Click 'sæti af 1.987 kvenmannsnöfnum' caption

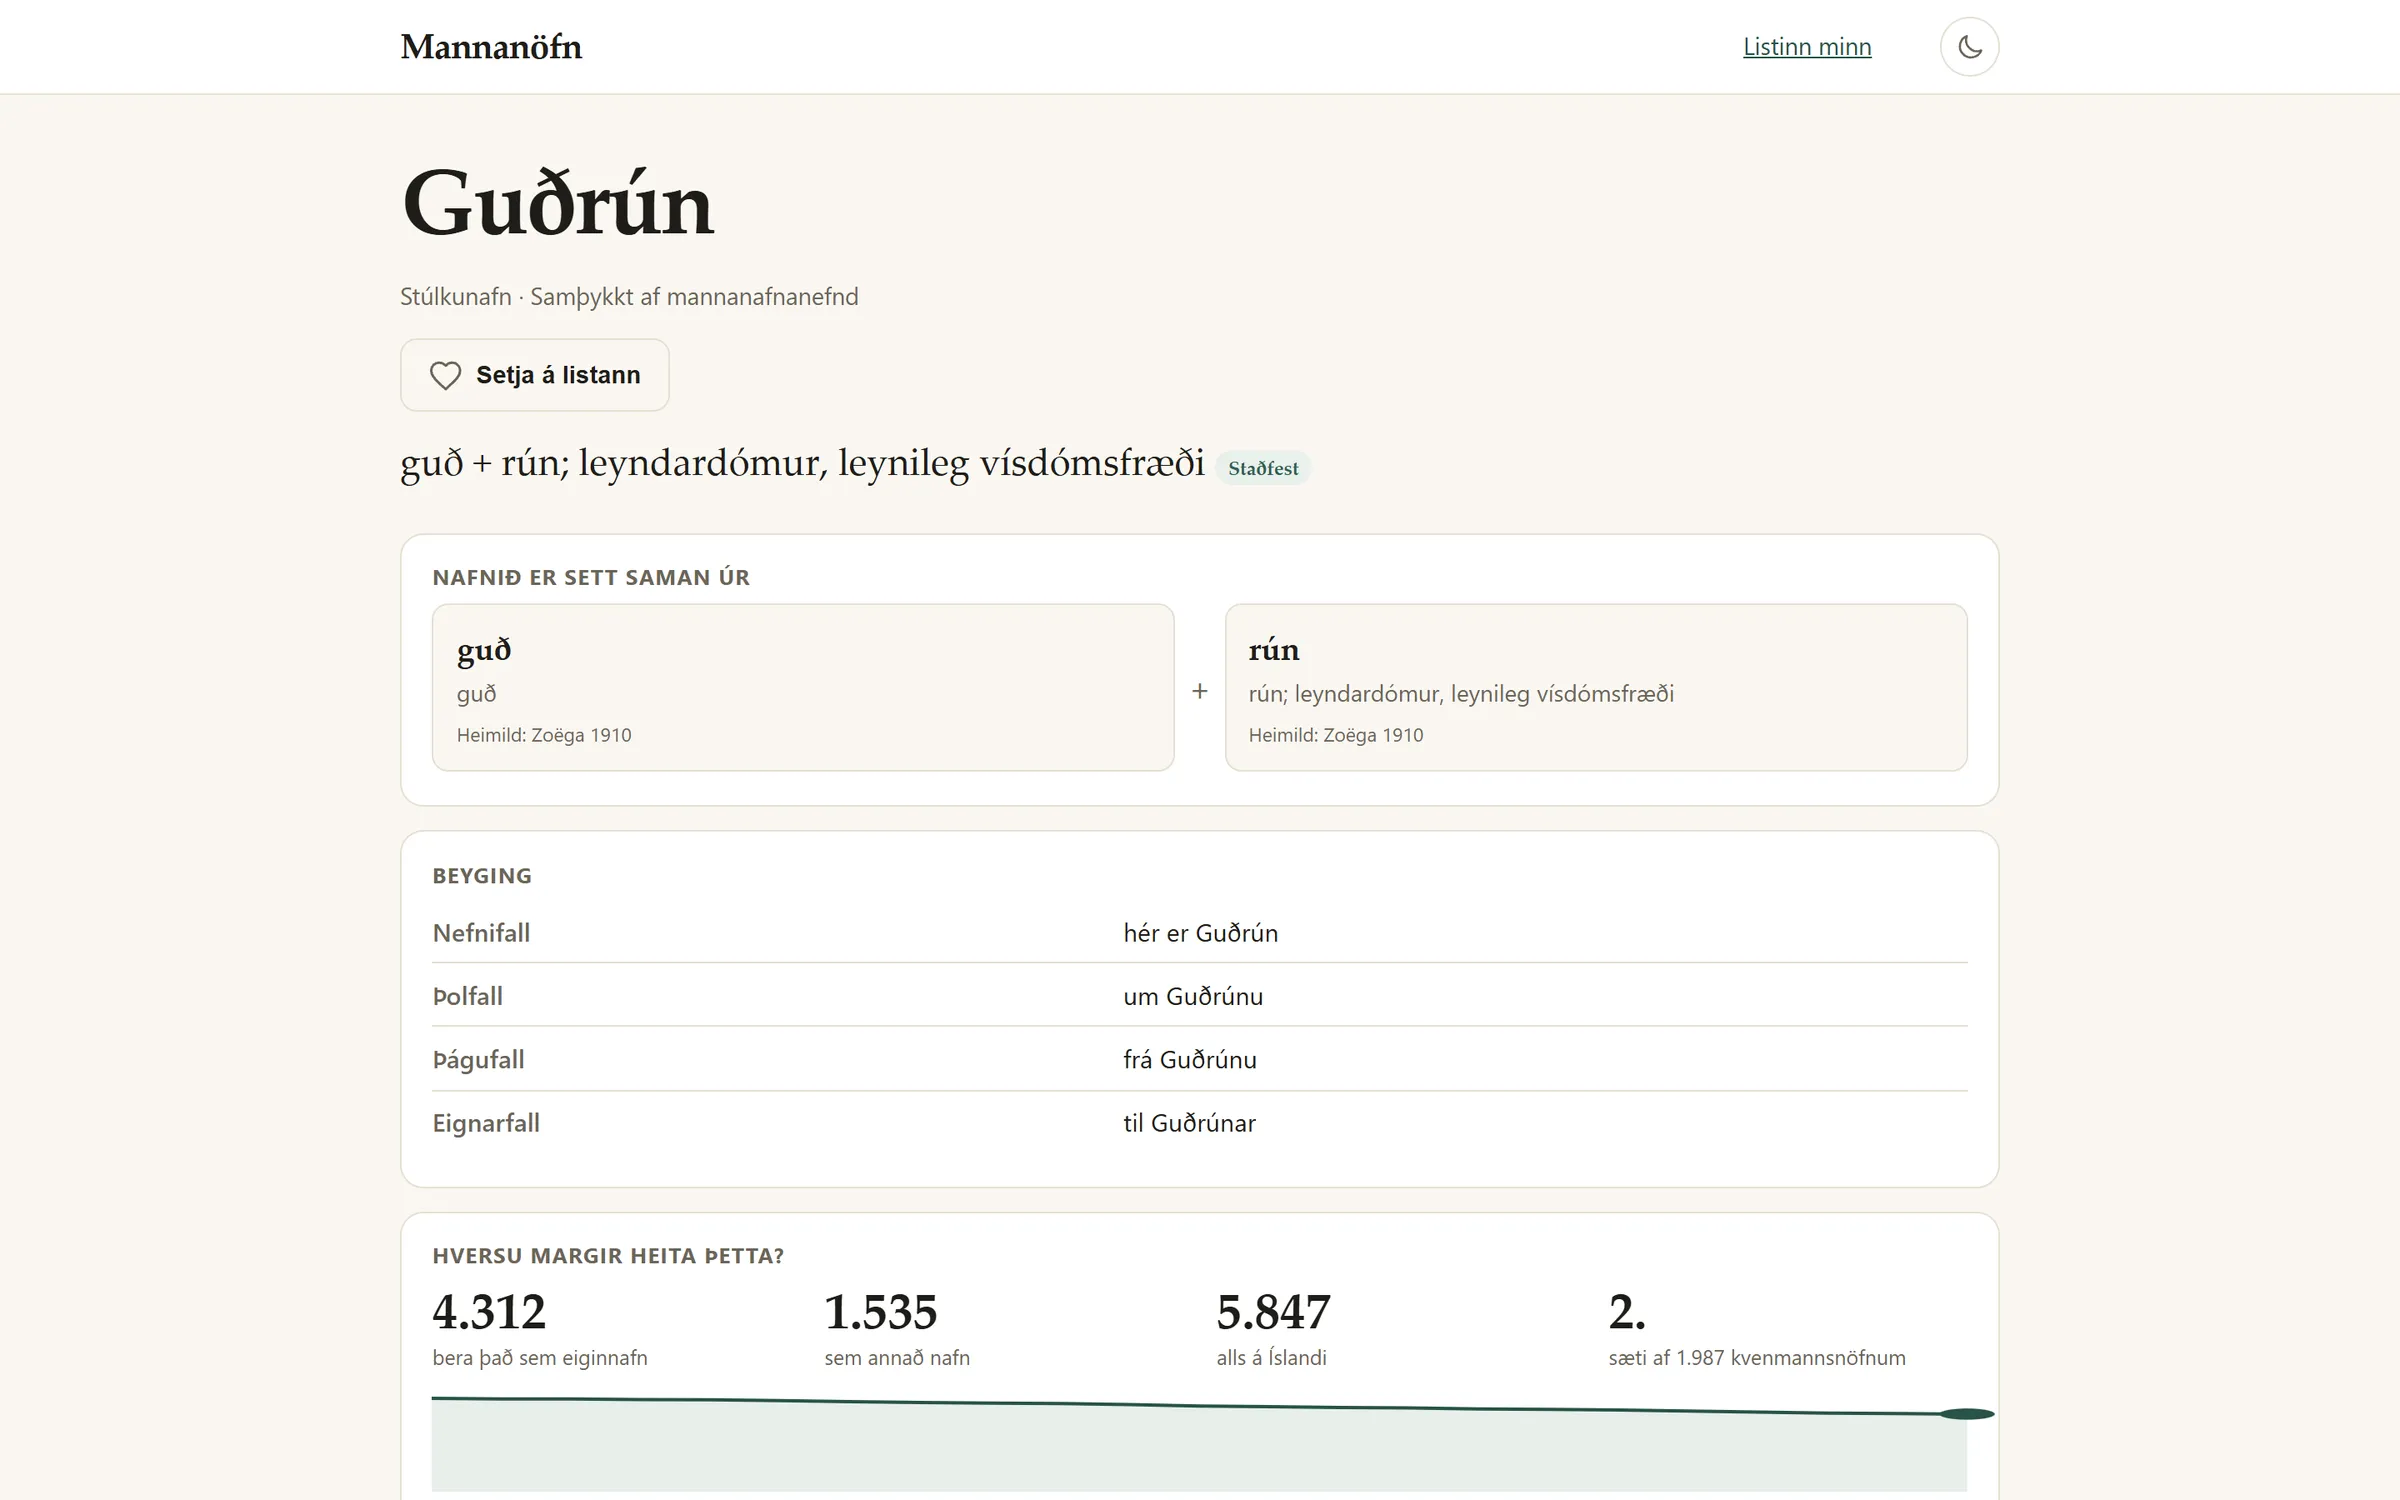[1757, 1358]
